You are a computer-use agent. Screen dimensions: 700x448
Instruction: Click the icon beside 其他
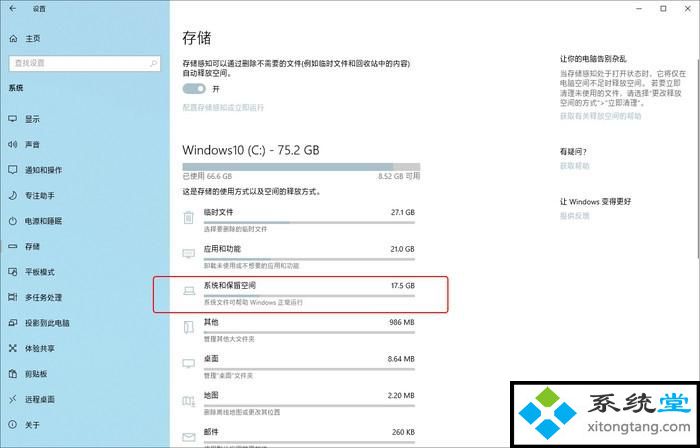coord(189,328)
